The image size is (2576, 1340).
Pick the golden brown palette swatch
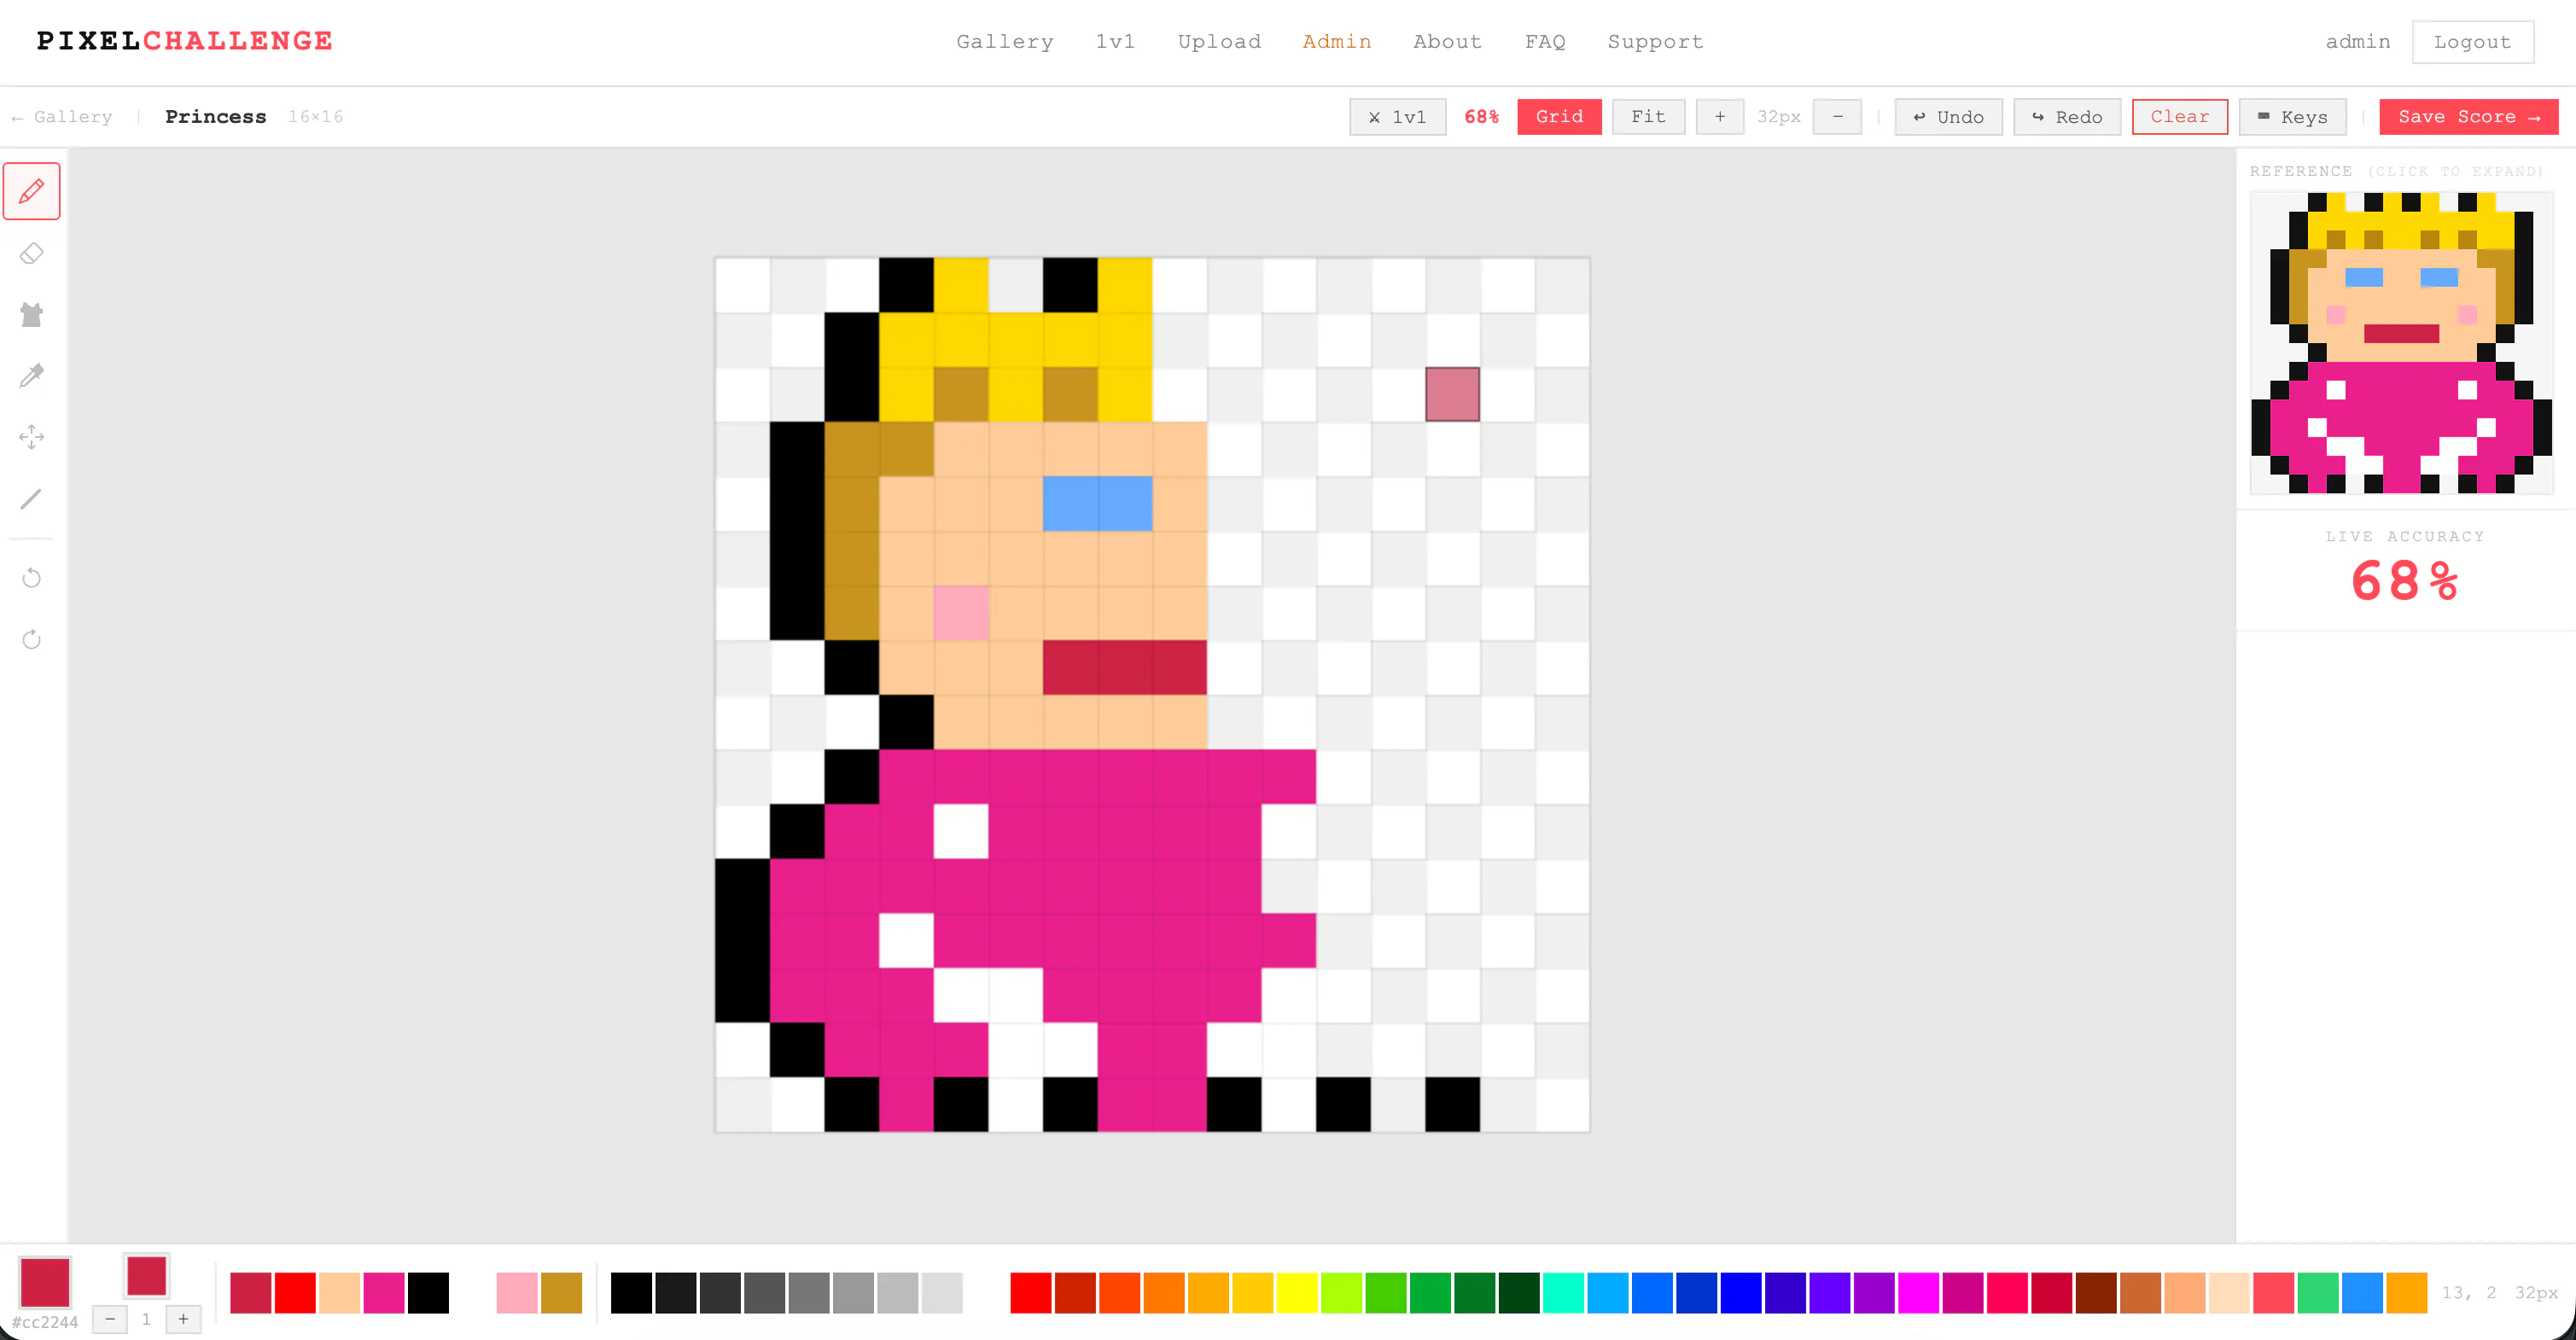tap(561, 1293)
